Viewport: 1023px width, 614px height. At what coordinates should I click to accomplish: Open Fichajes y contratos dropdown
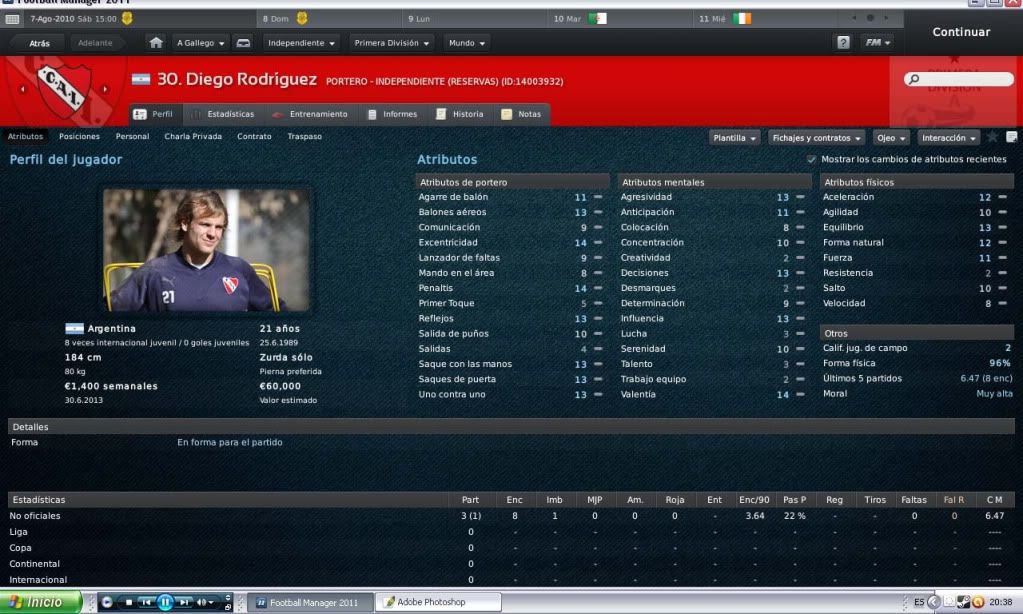click(816, 138)
